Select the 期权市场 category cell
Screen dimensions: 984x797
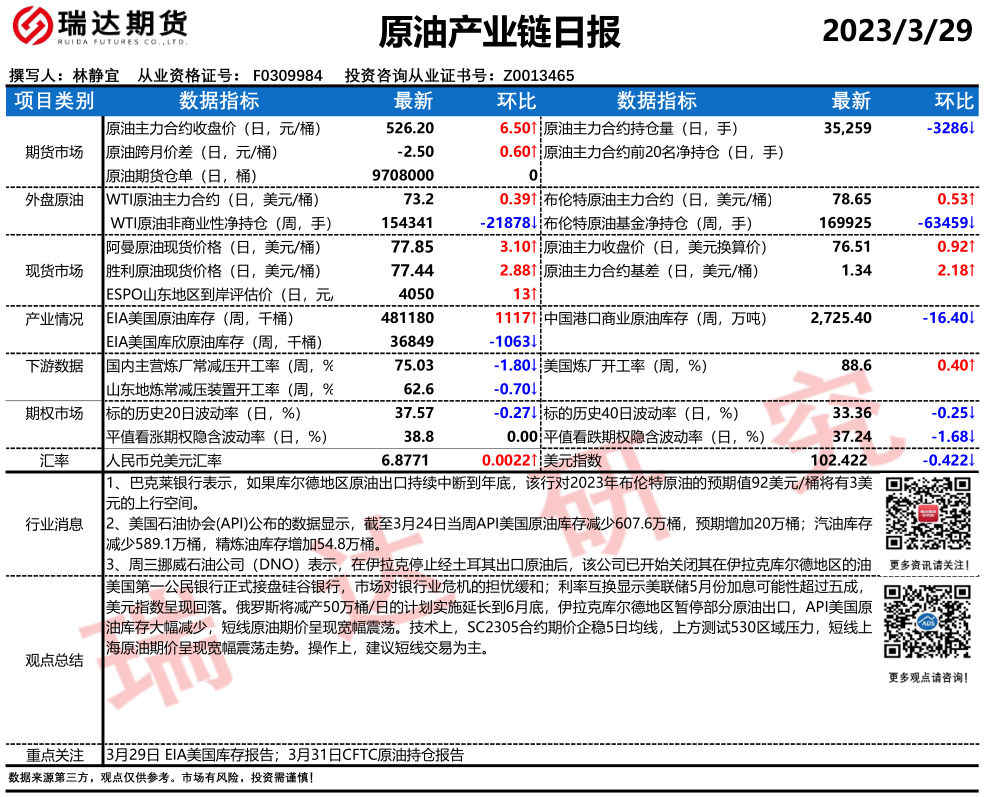(54, 413)
